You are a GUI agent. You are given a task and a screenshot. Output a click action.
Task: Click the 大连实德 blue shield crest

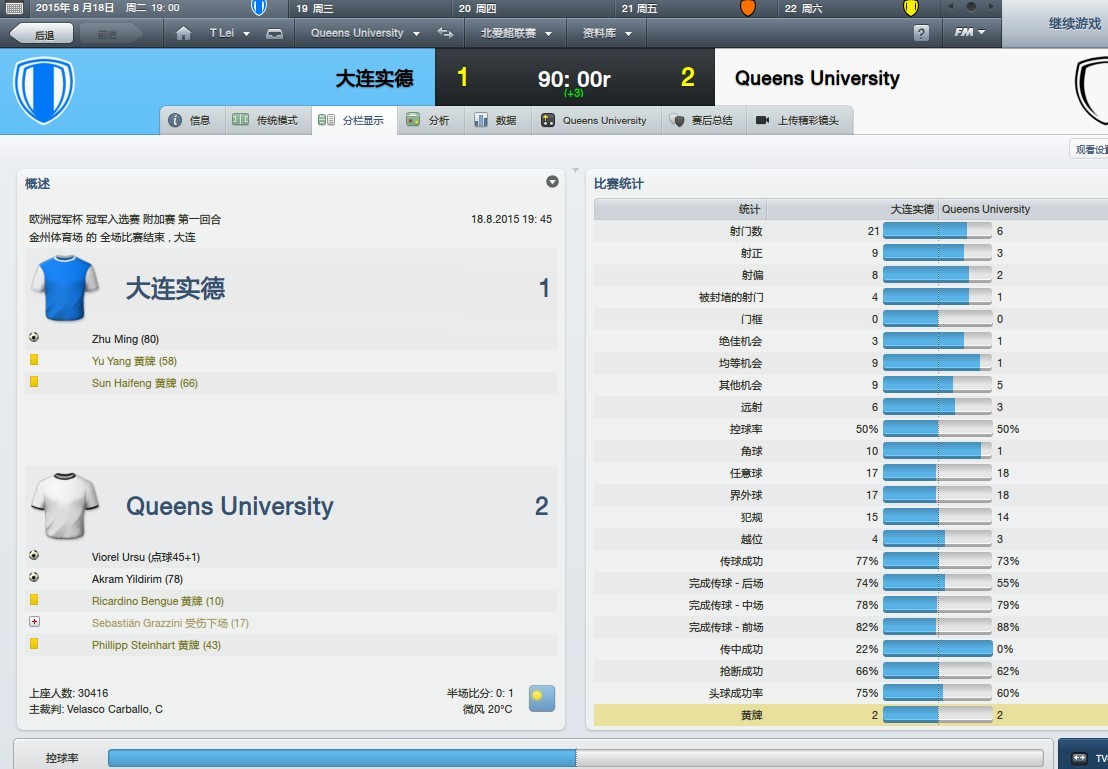(43, 90)
